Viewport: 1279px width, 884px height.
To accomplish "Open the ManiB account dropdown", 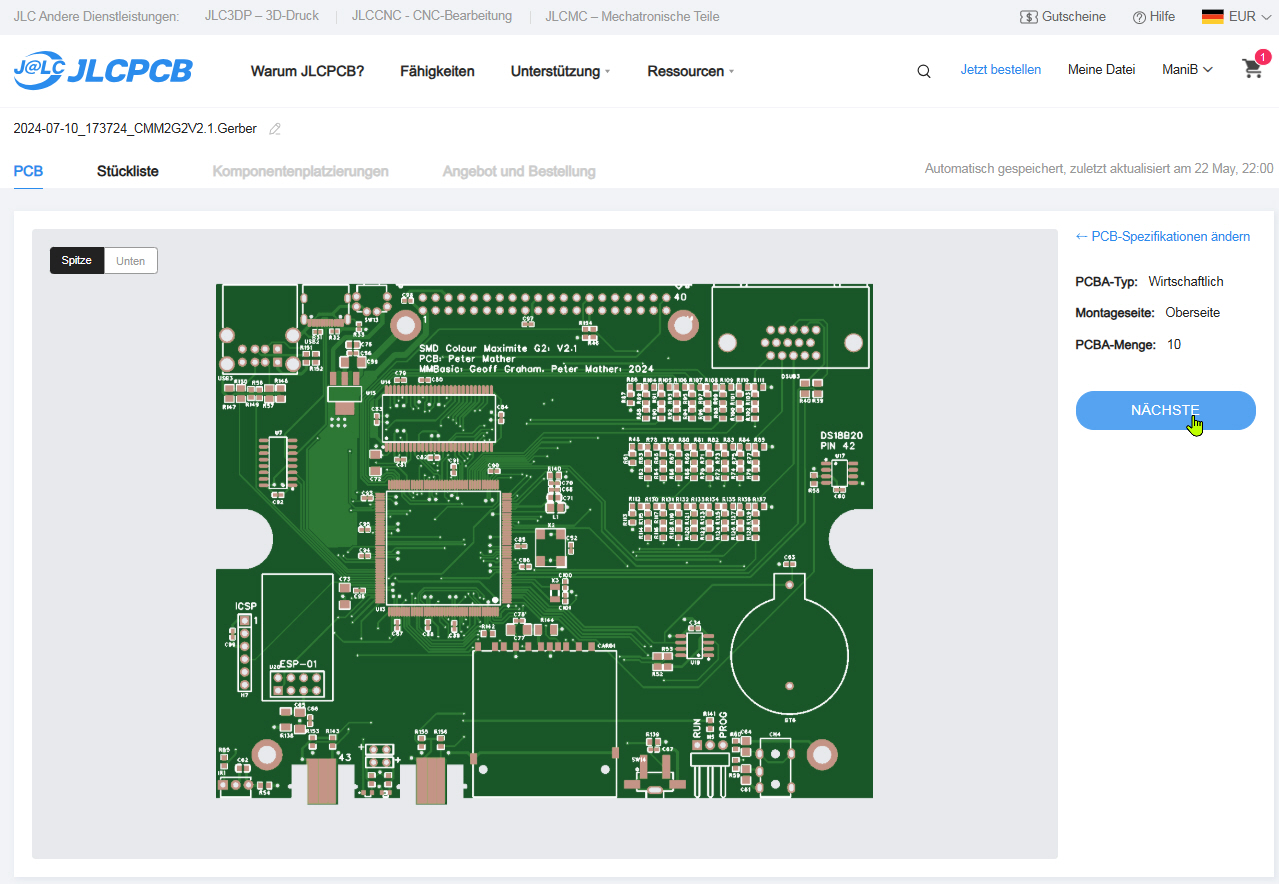I will (1187, 70).
